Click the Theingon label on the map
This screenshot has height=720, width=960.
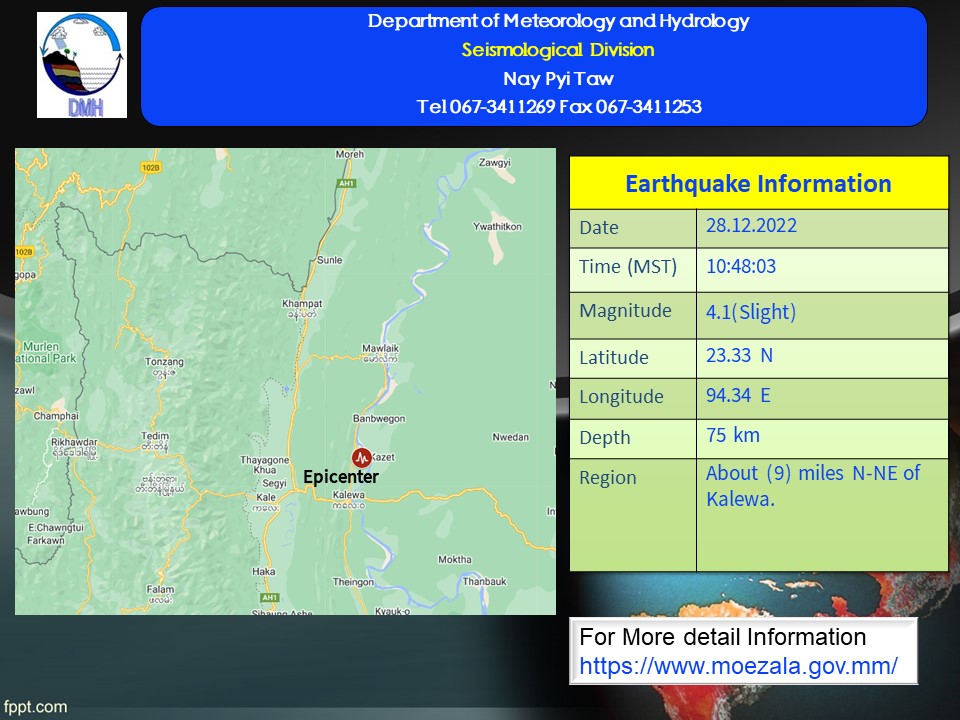tap(353, 582)
